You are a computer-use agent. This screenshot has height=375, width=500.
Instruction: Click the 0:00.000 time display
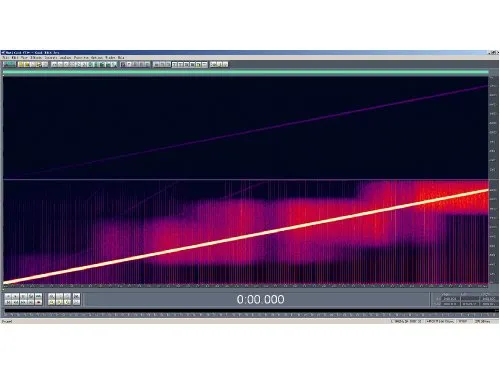click(x=260, y=299)
